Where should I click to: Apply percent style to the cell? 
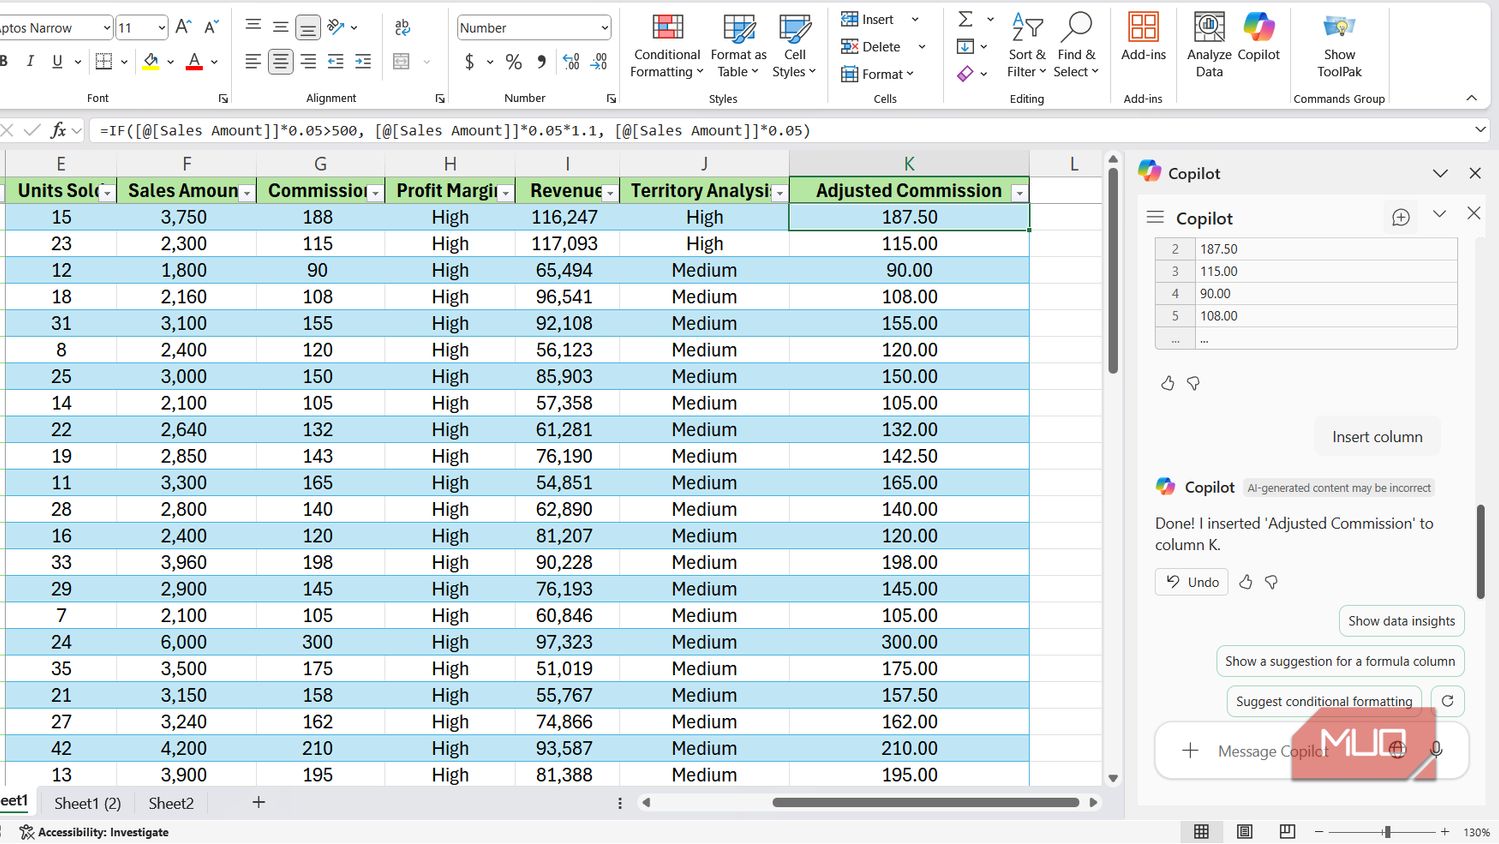514,62
